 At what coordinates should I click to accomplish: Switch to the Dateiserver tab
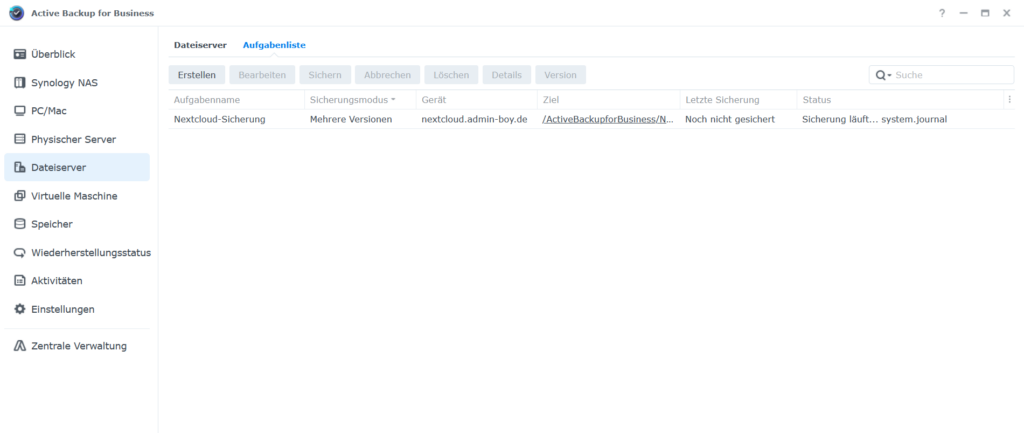click(x=200, y=45)
